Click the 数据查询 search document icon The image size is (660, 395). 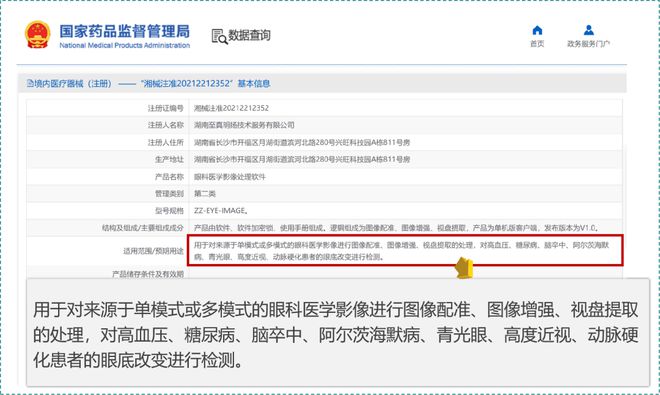coord(219,36)
